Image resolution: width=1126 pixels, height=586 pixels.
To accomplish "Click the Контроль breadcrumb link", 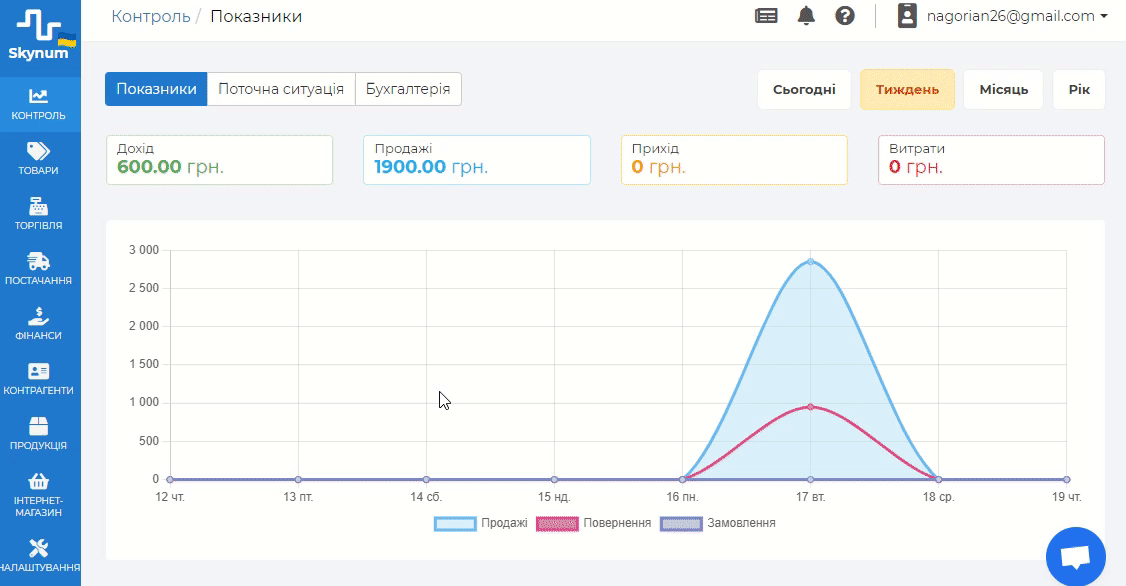I will pyautogui.click(x=151, y=16).
